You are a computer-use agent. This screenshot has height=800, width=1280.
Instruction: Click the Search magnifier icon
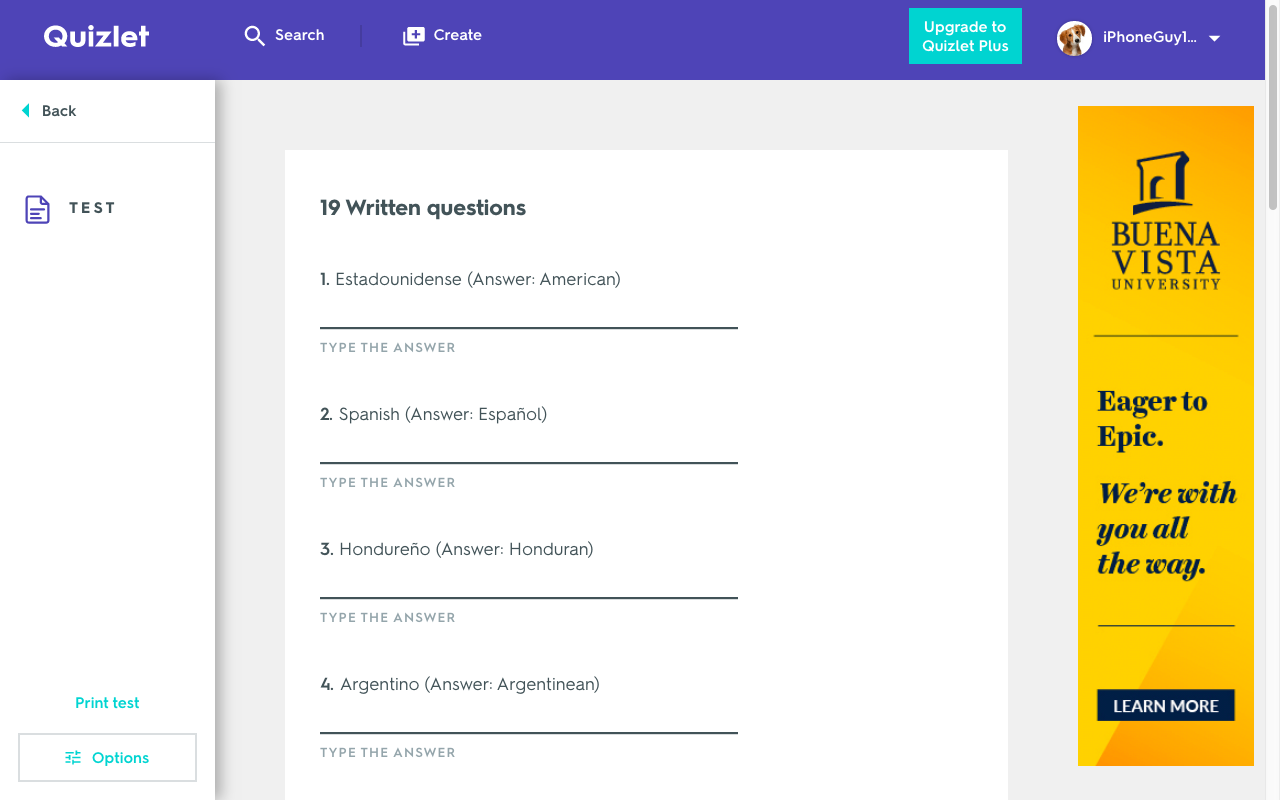pyautogui.click(x=254, y=36)
